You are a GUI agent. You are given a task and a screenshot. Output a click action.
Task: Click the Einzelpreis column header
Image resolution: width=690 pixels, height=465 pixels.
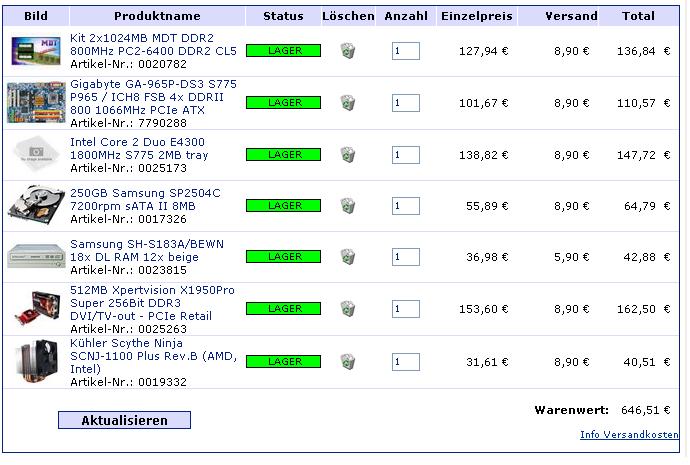477,16
